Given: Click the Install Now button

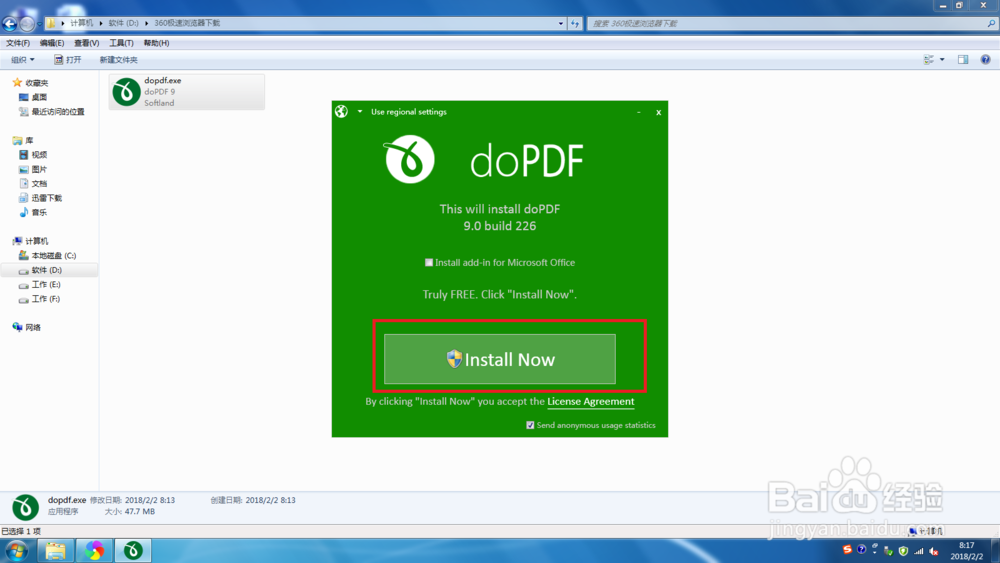Looking at the screenshot, I should (x=499, y=359).
